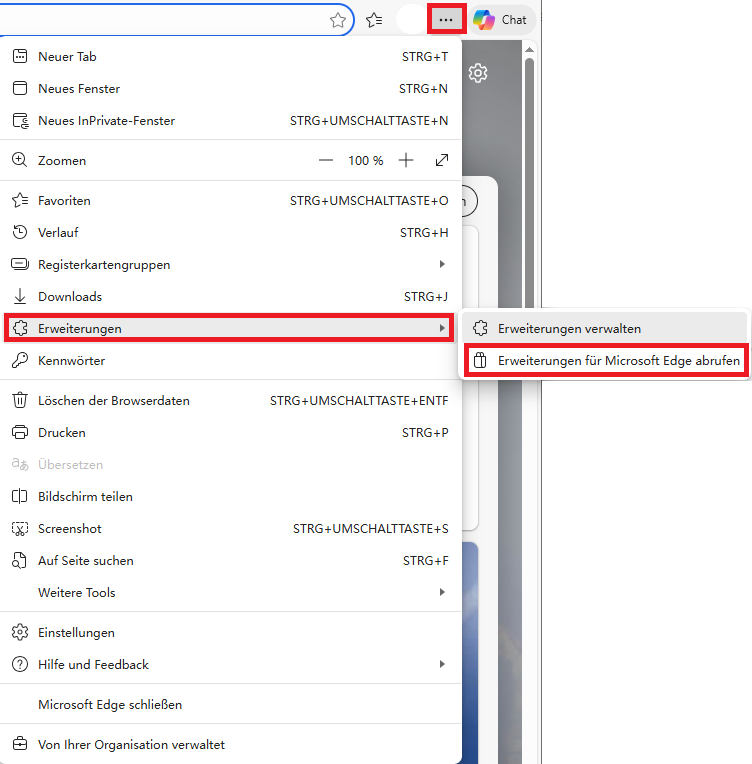The width and height of the screenshot is (752, 764).
Task: Open Kennwörter entry
Action: (x=231, y=361)
